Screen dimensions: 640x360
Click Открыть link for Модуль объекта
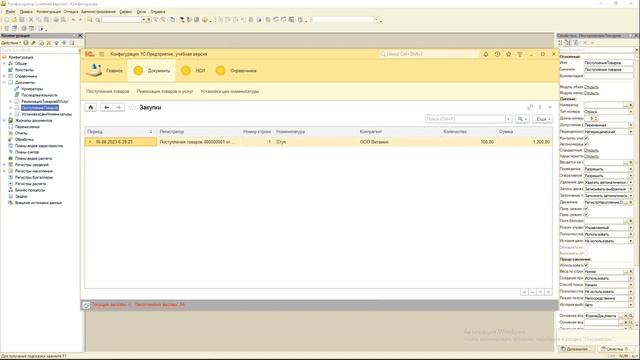[591, 87]
